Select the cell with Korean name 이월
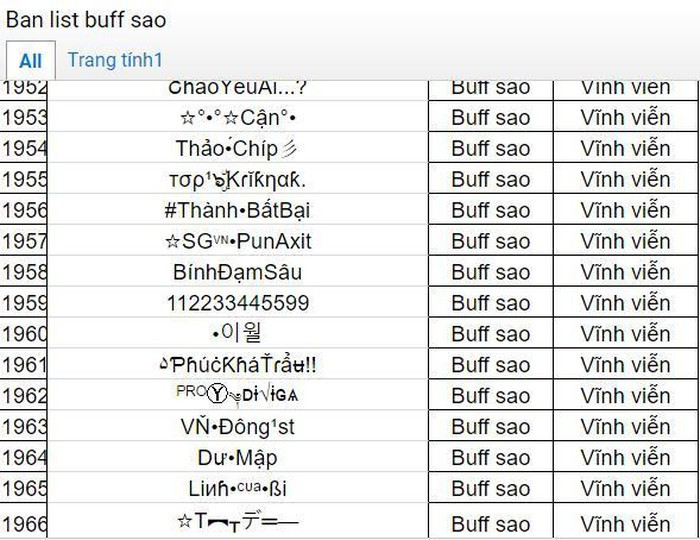The height and width of the screenshot is (540, 700). 237,334
